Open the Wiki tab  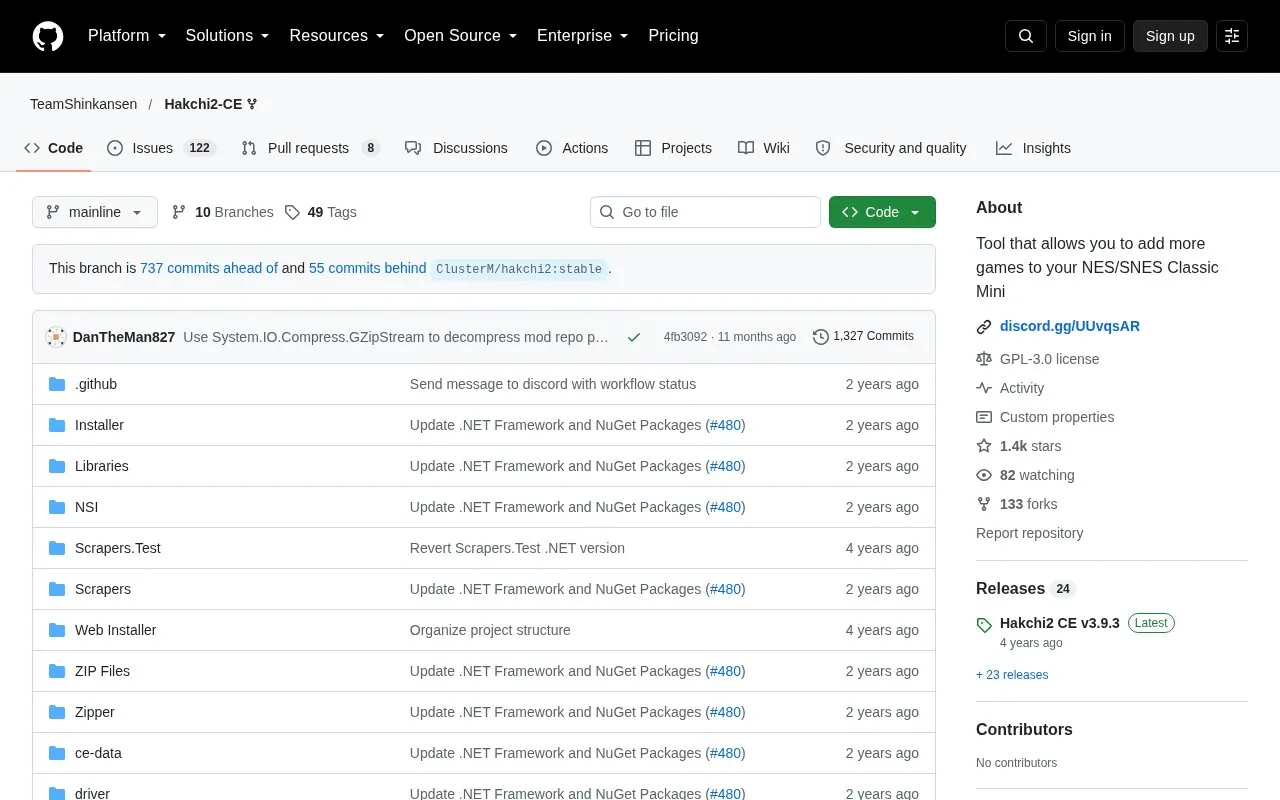[764, 148]
